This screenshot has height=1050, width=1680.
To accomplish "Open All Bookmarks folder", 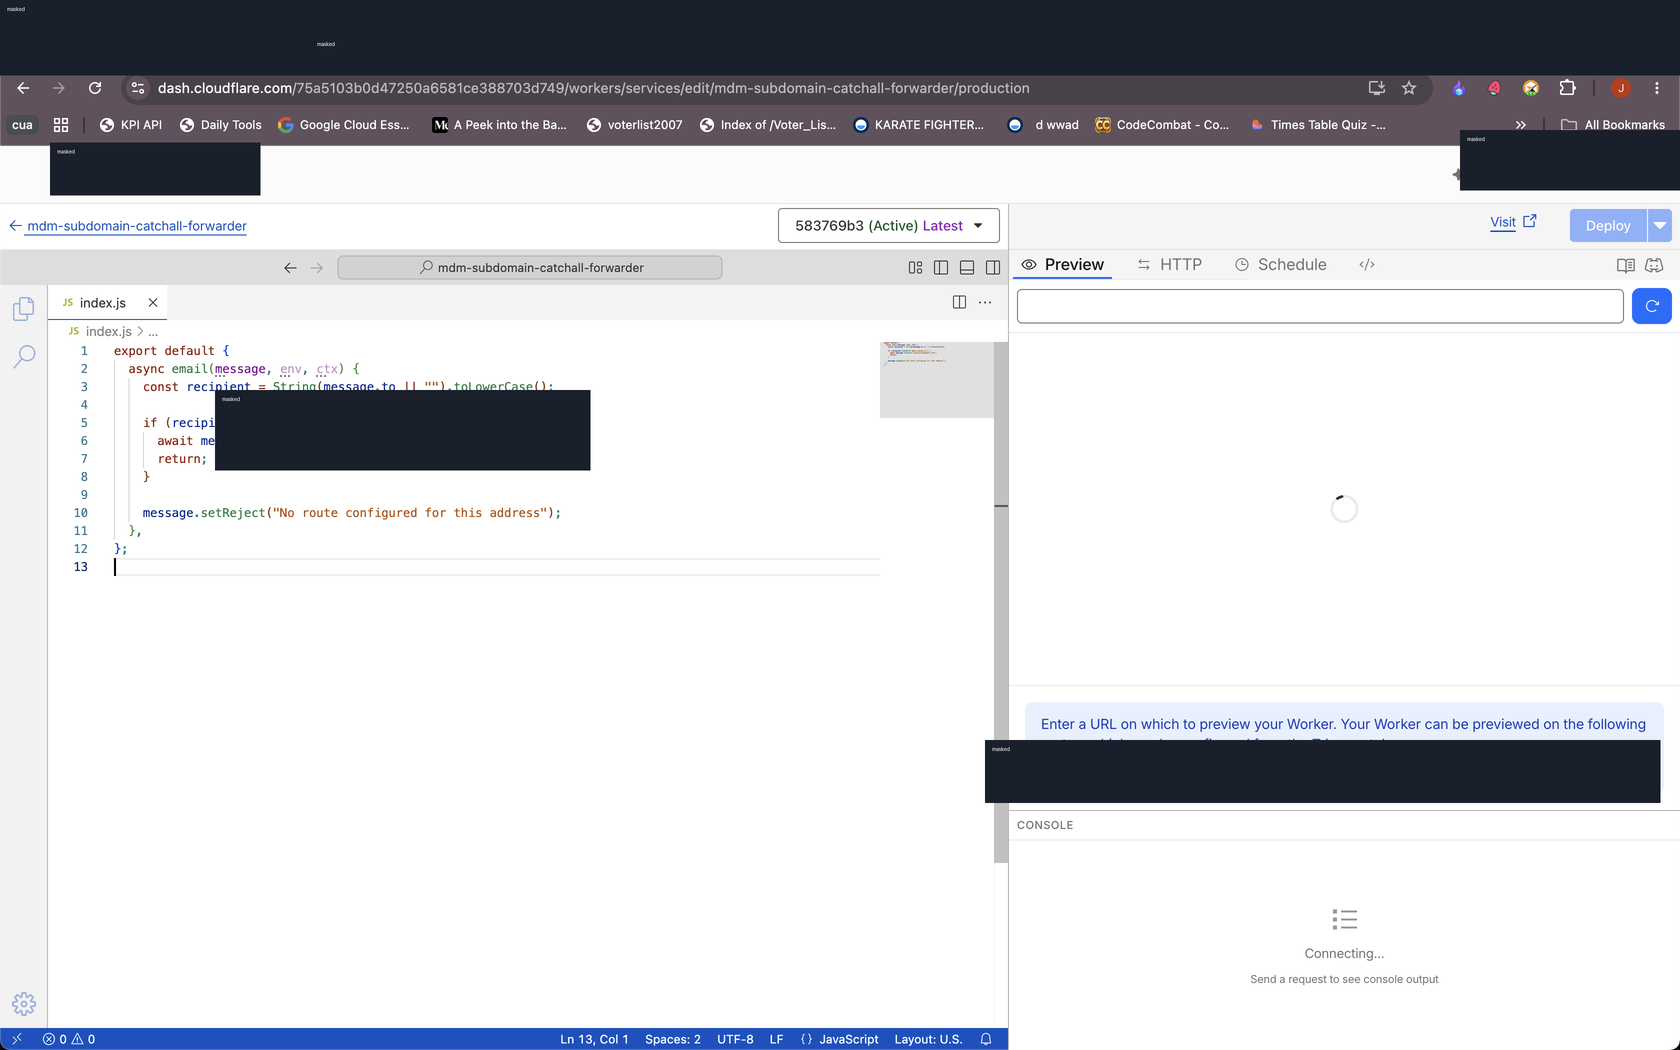I will tap(1613, 125).
